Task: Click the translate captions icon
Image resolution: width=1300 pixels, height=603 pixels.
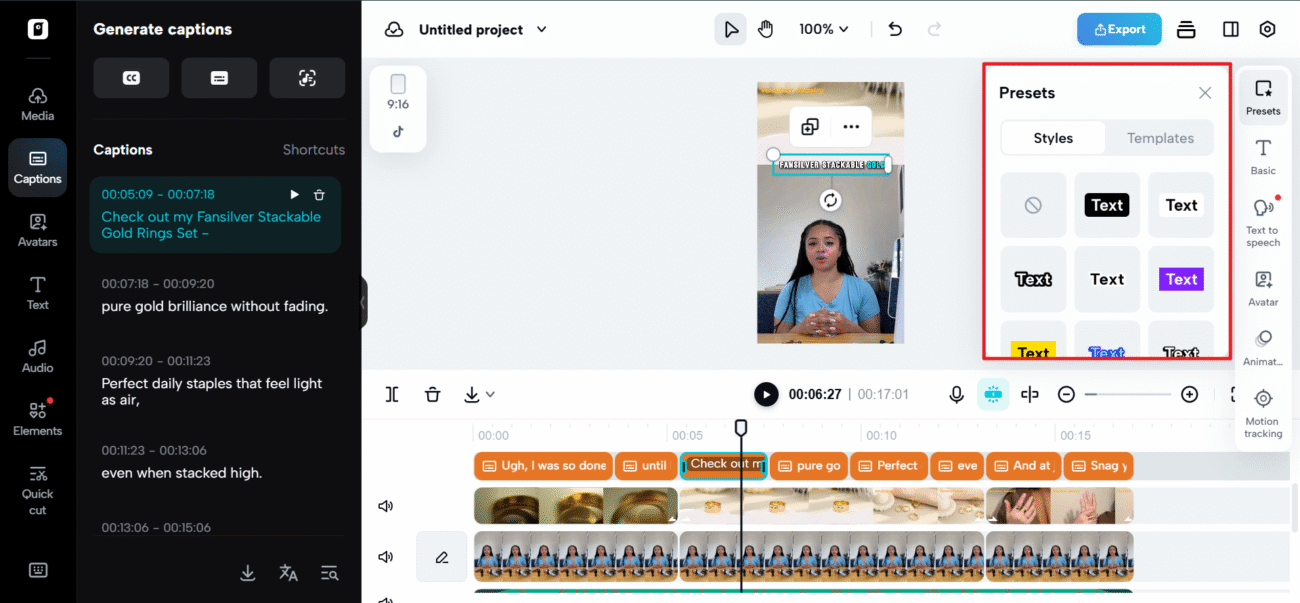Action: click(288, 573)
